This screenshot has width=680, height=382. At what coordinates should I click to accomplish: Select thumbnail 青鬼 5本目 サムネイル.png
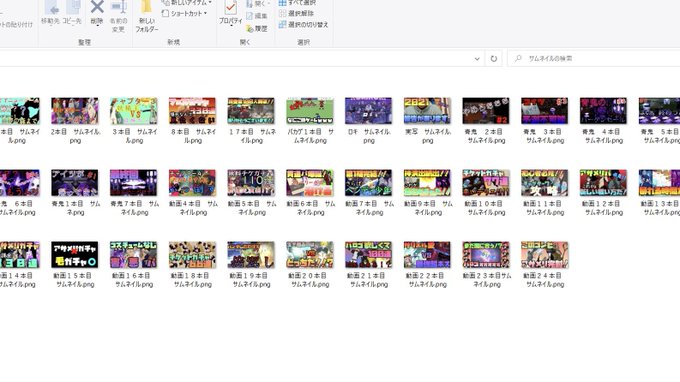point(659,111)
